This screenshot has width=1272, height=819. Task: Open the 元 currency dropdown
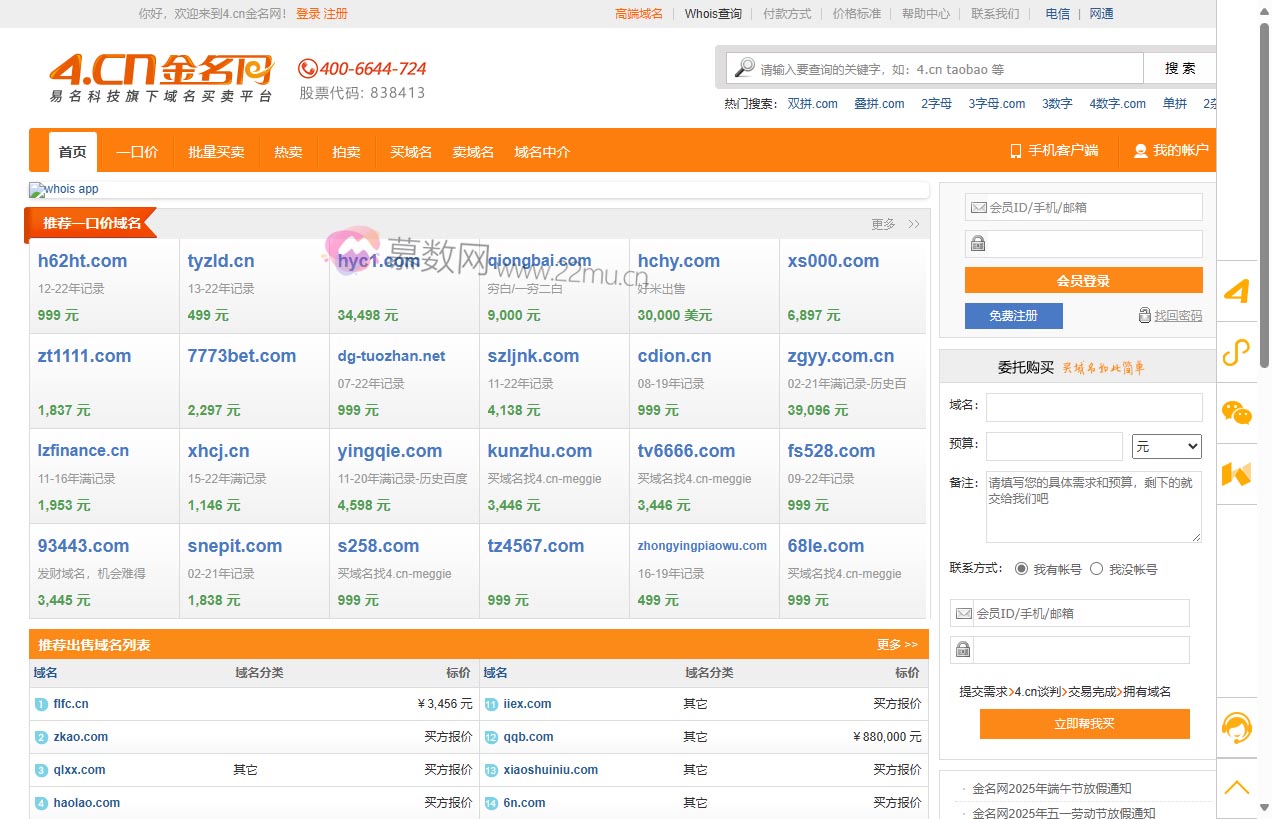coord(1166,446)
